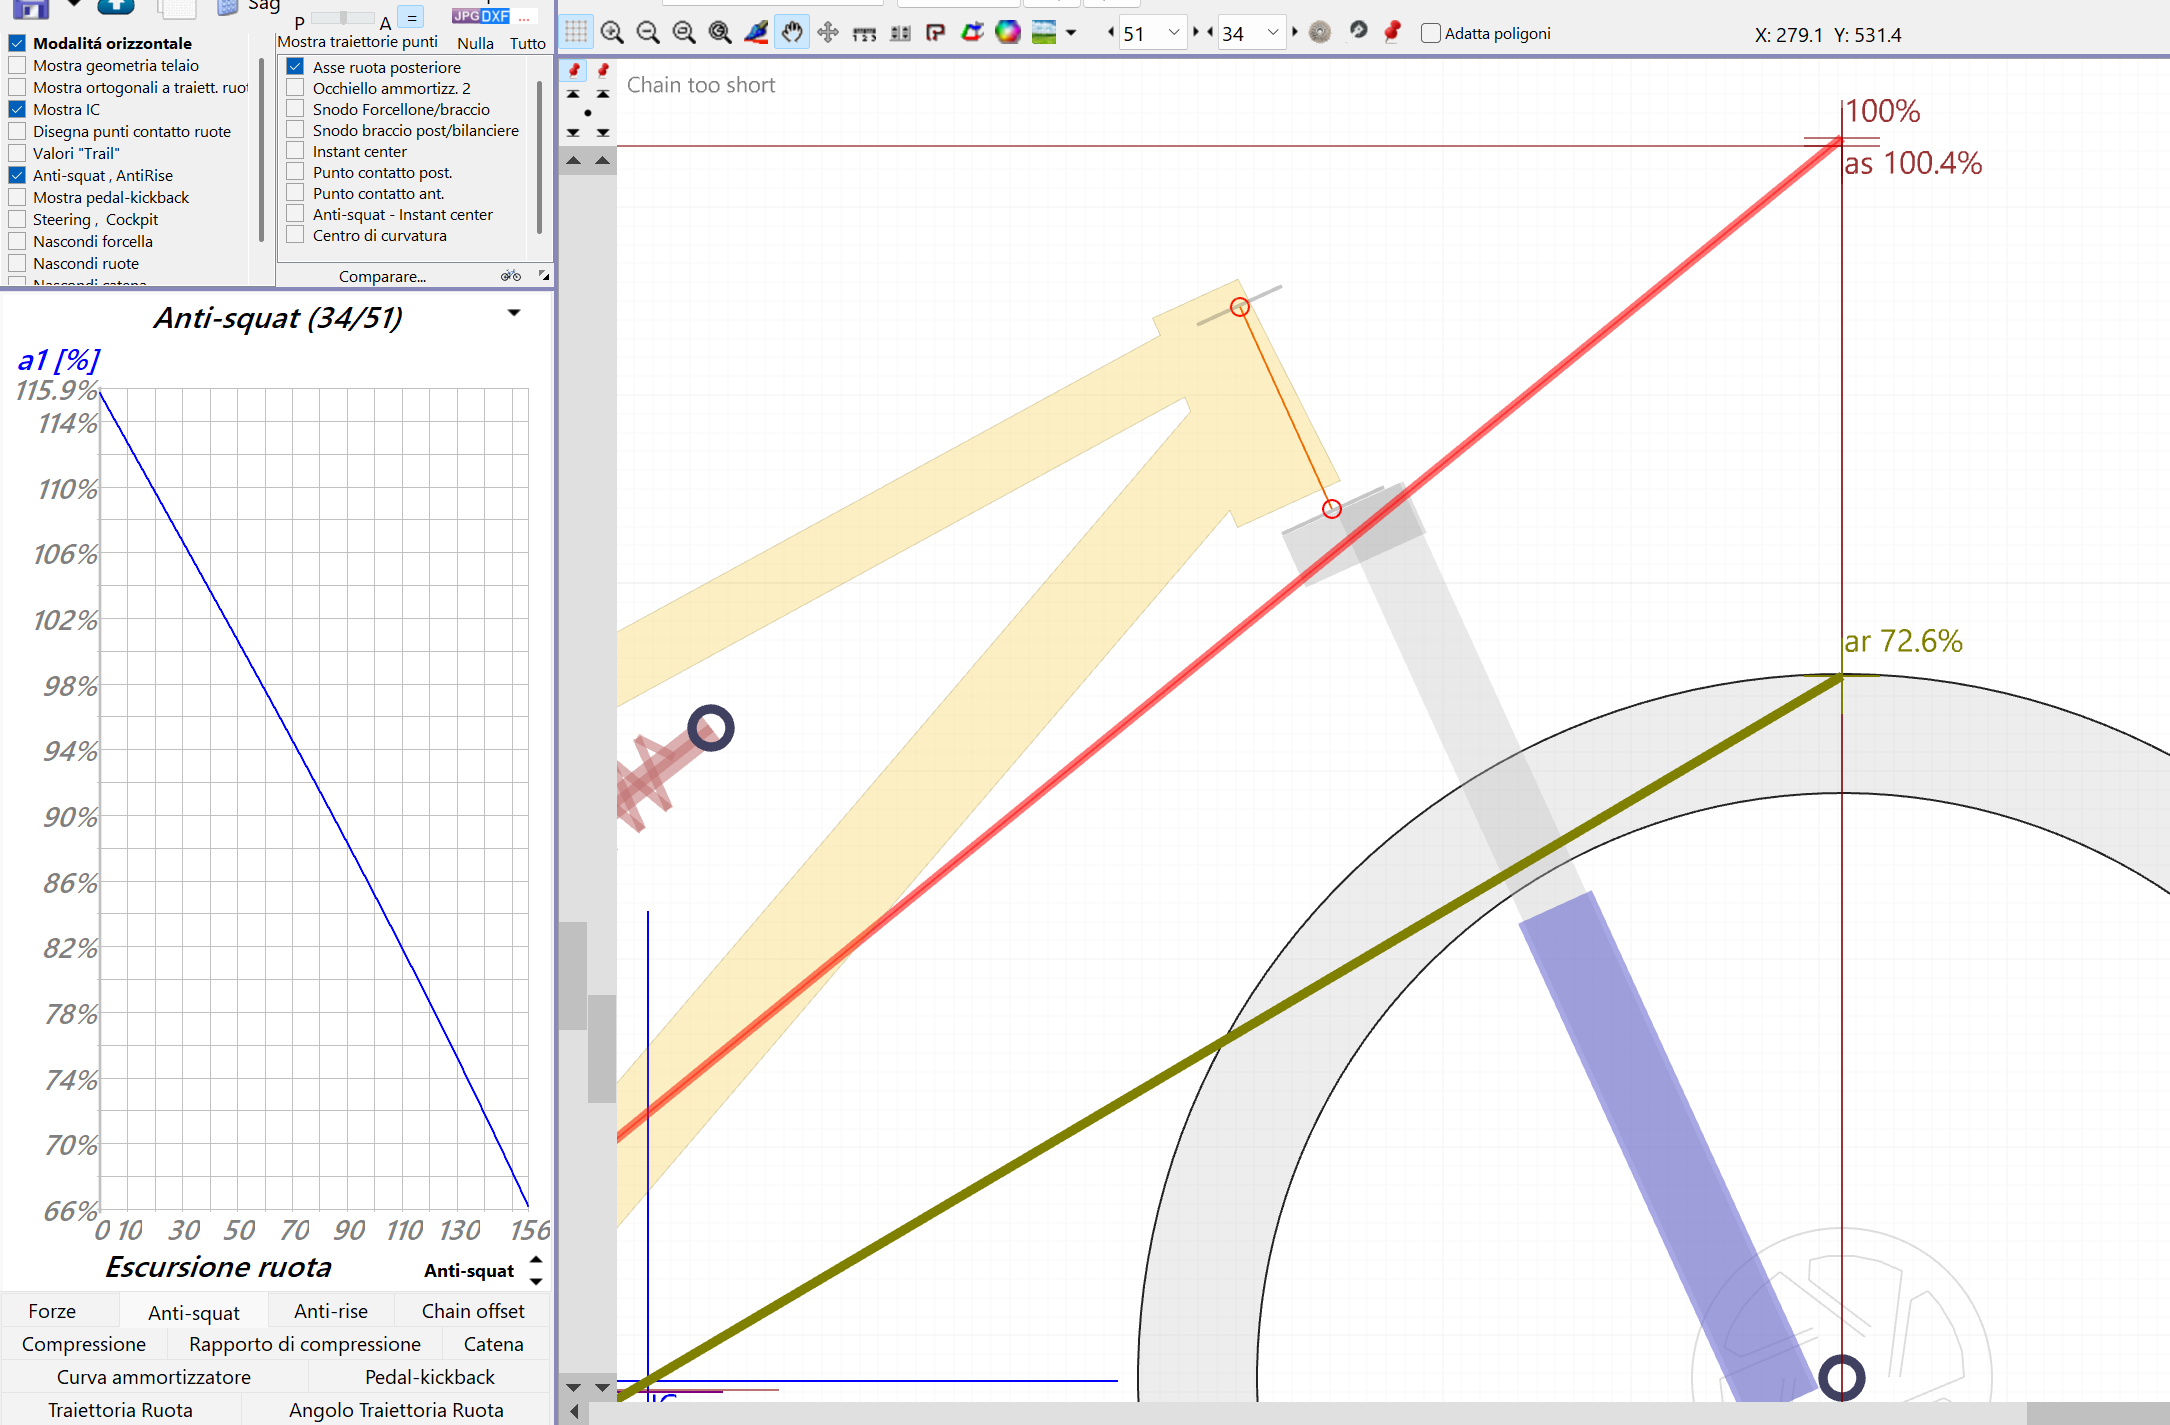Screen dimensions: 2170x1425
Task: Uncheck Asse ruota posteriore
Action: tap(295, 67)
